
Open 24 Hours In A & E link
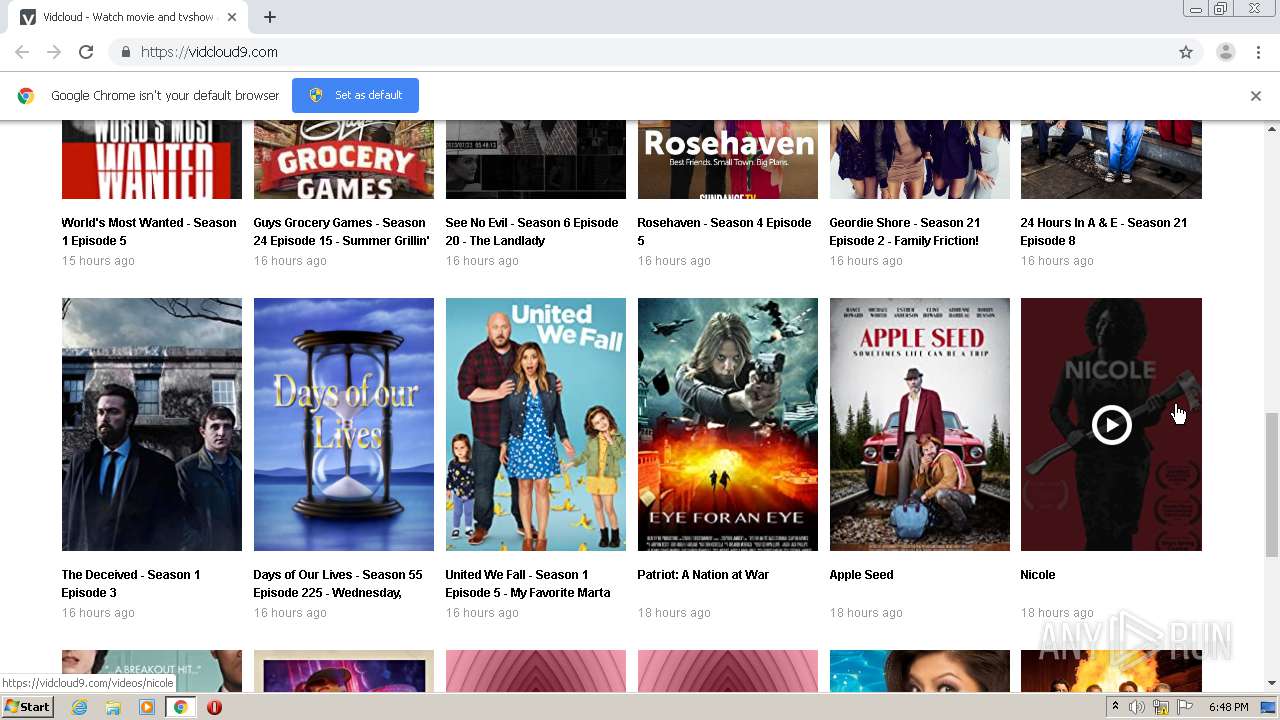tap(1104, 232)
